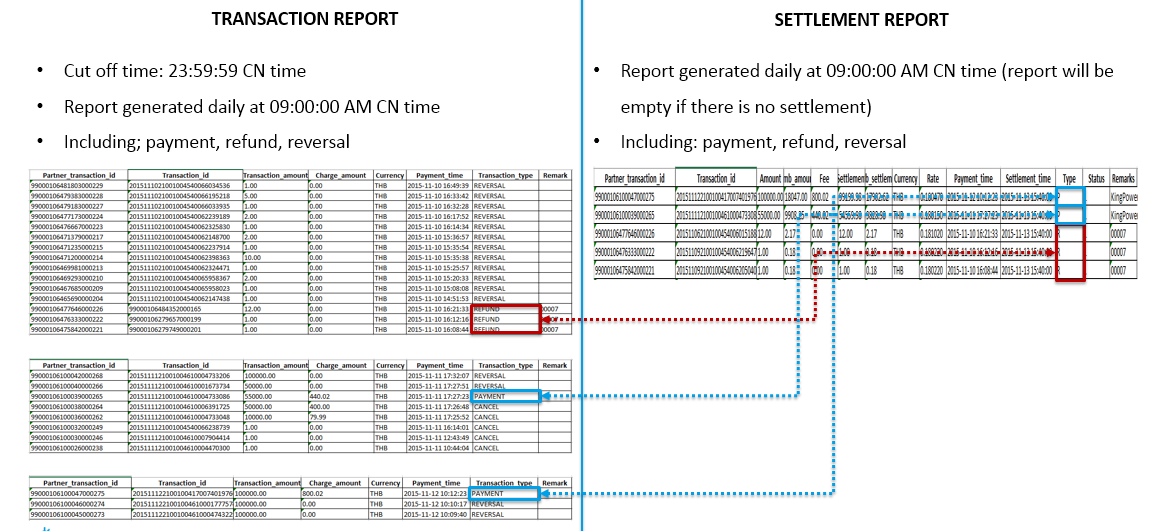Click the second table's Payment_time header
Image resolution: width=1158 pixels, height=531 pixels.
pos(439,365)
